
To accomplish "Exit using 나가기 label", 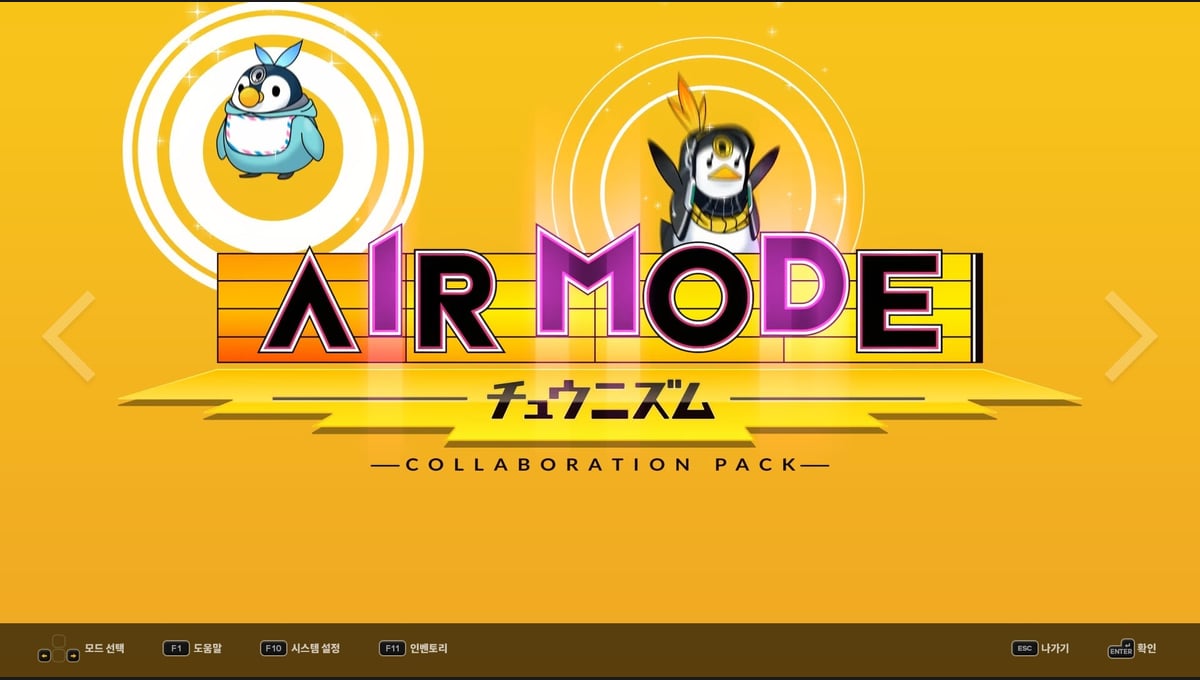I will coord(1055,648).
